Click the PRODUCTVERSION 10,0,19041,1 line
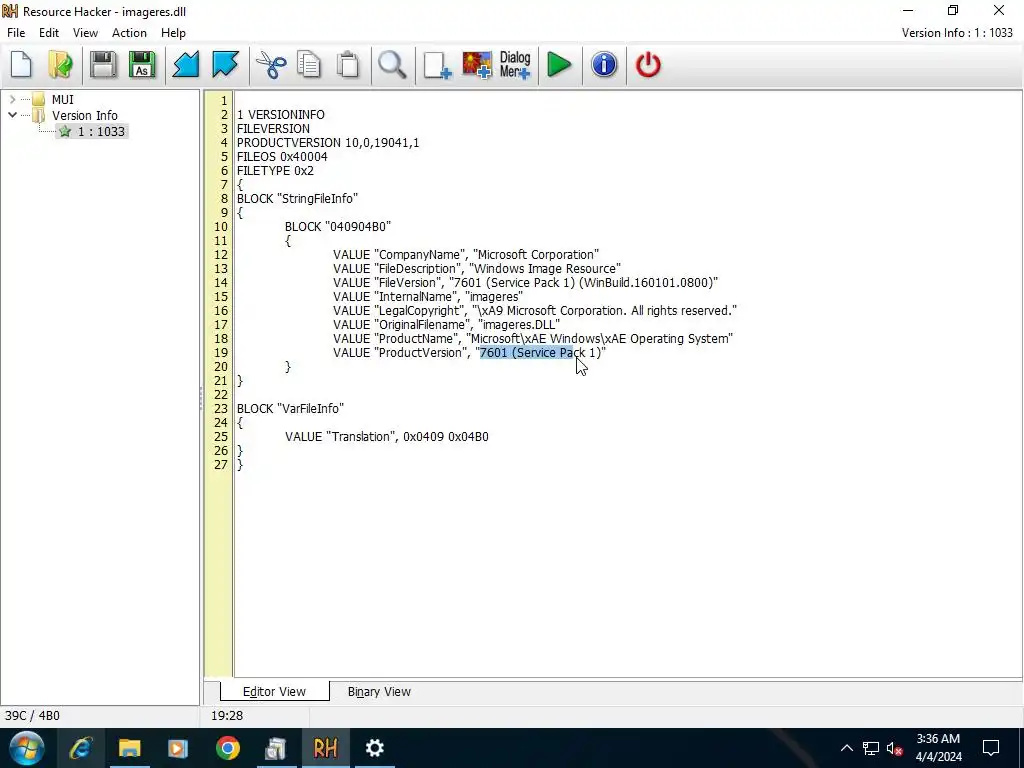Viewport: 1024px width, 768px height. tap(328, 142)
